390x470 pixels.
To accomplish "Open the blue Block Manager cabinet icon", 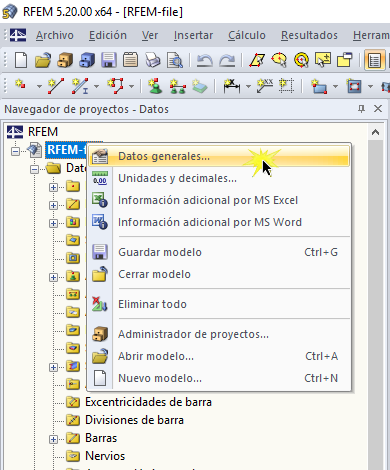I will pyautogui.click(x=87, y=60).
